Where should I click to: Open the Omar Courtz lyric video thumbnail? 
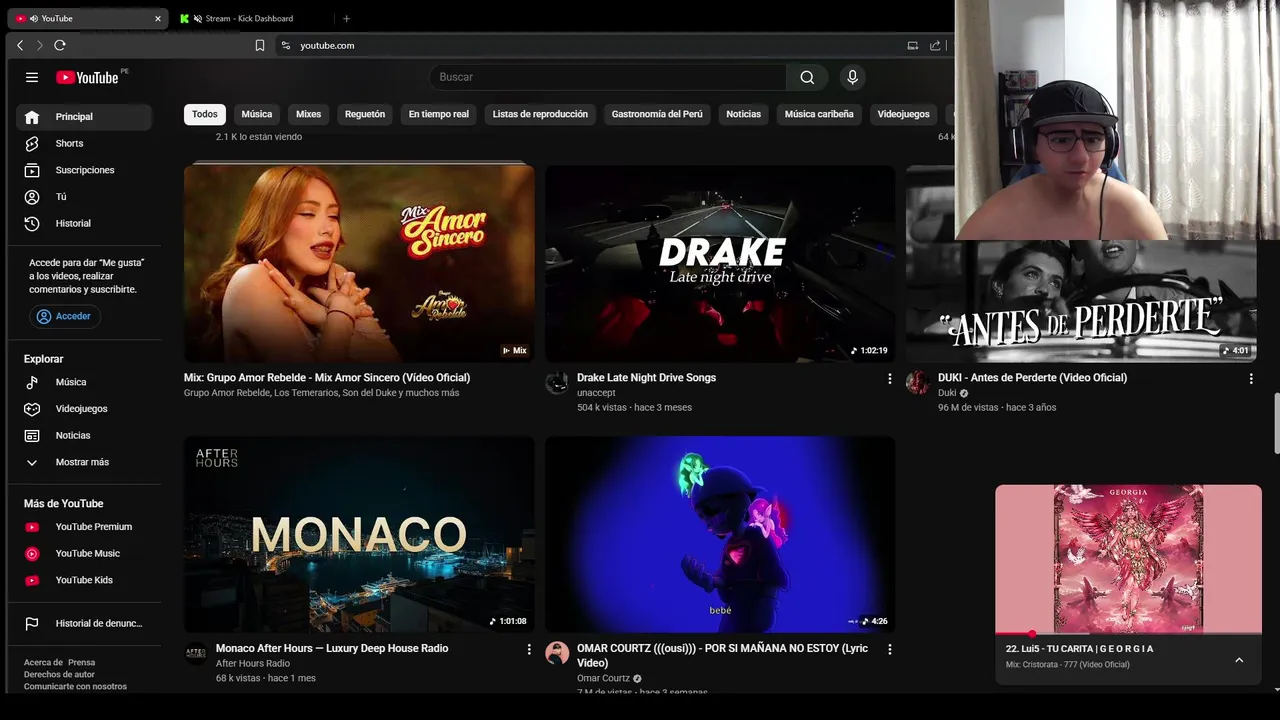(x=720, y=534)
